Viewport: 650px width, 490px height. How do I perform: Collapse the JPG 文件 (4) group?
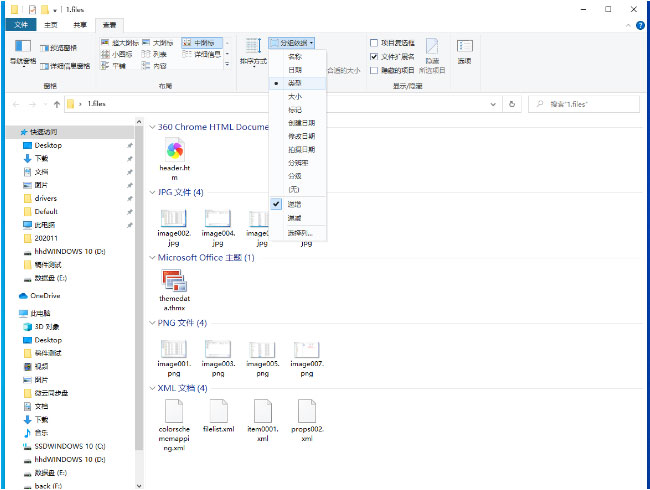(x=152, y=192)
